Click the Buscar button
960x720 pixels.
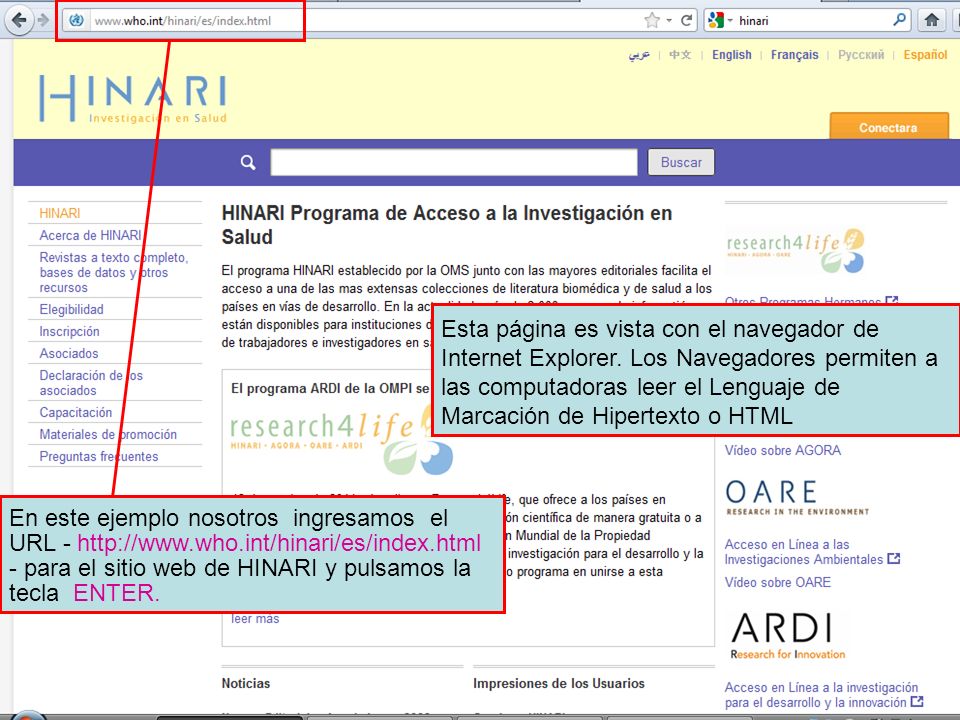tap(681, 162)
